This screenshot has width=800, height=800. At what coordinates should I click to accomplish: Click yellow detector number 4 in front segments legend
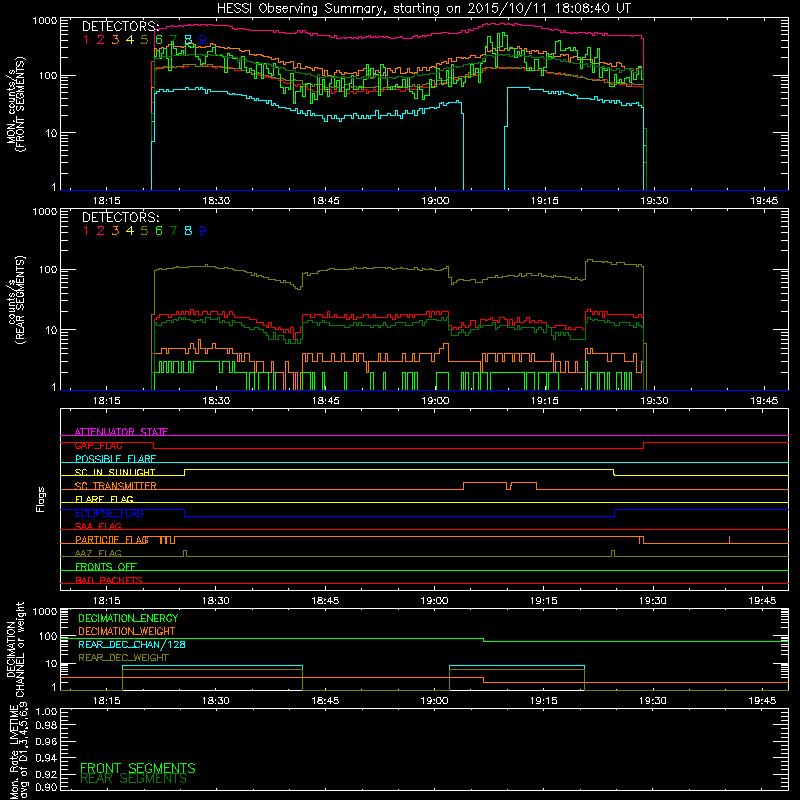click(130, 40)
